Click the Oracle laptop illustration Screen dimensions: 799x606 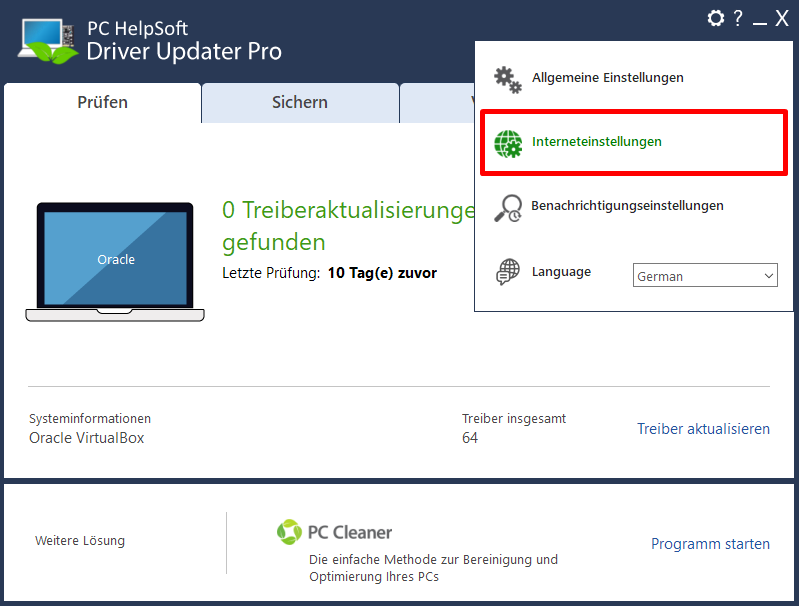115,262
